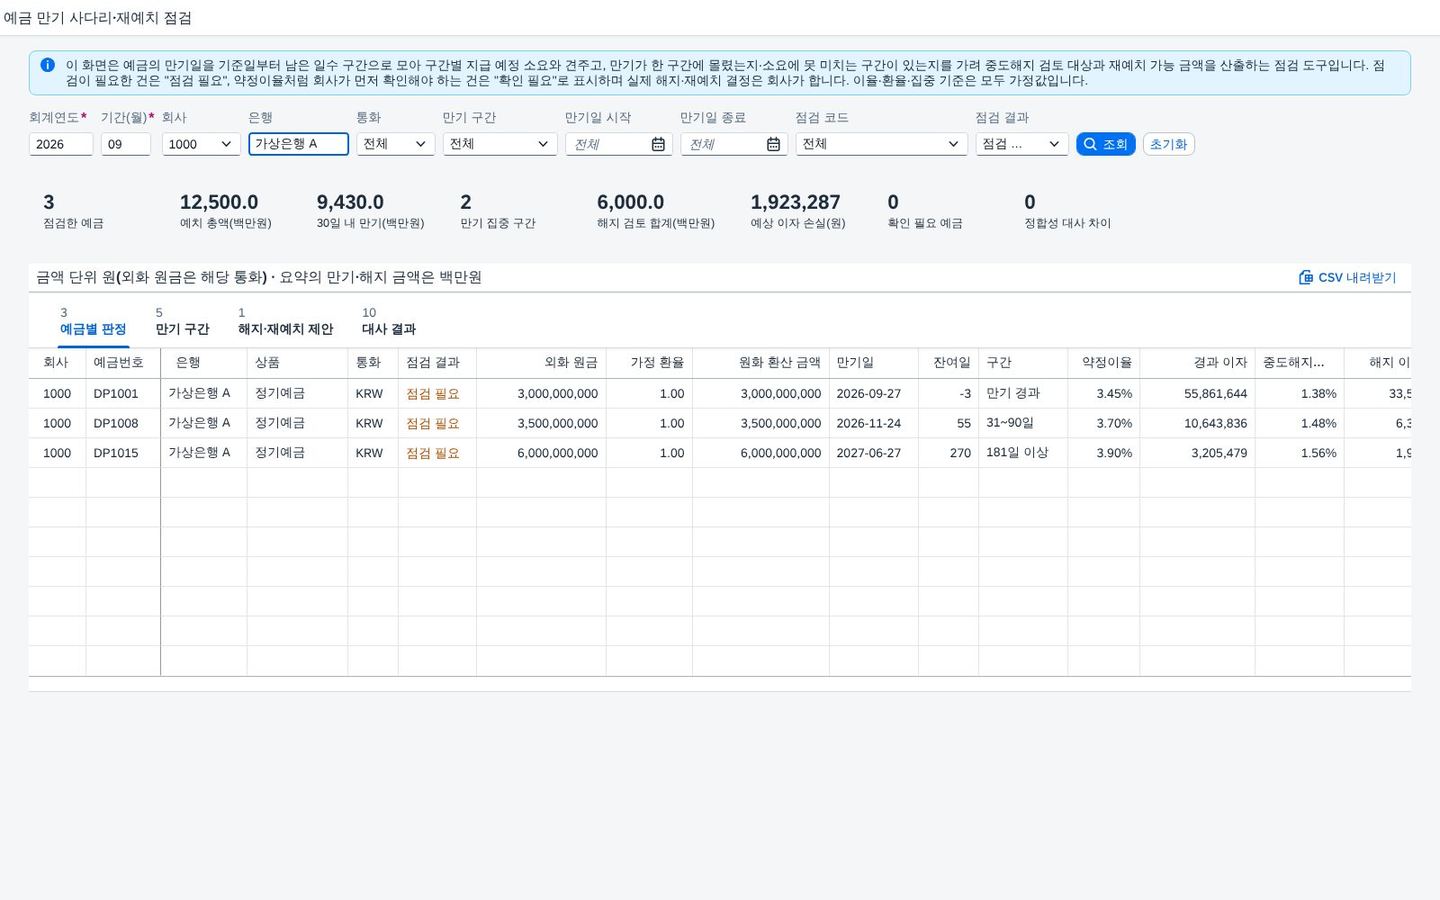Click the 점검 필요 status in DP1001 row
Screen dimensions: 1440x900
[433, 394]
